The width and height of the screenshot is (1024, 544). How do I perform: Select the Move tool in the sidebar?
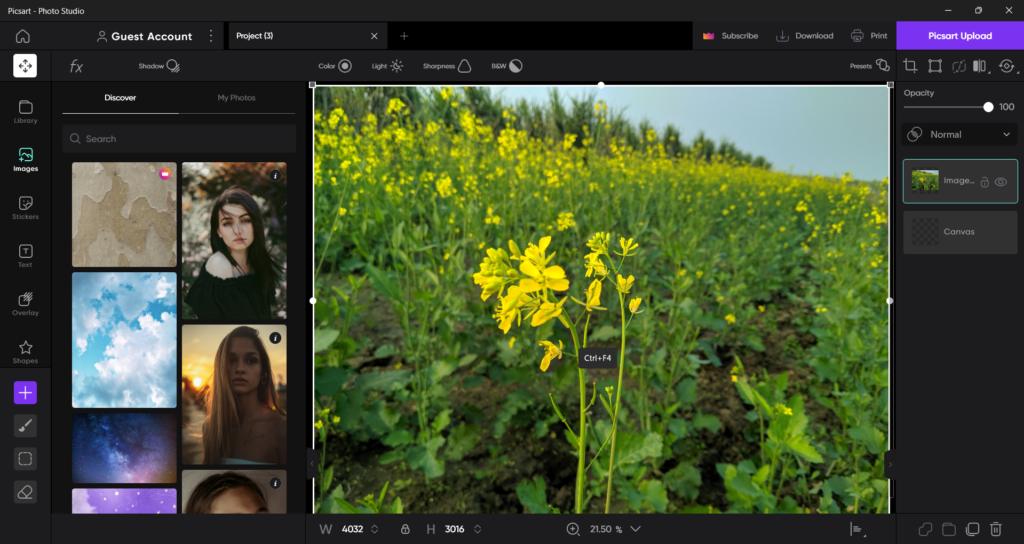point(25,66)
